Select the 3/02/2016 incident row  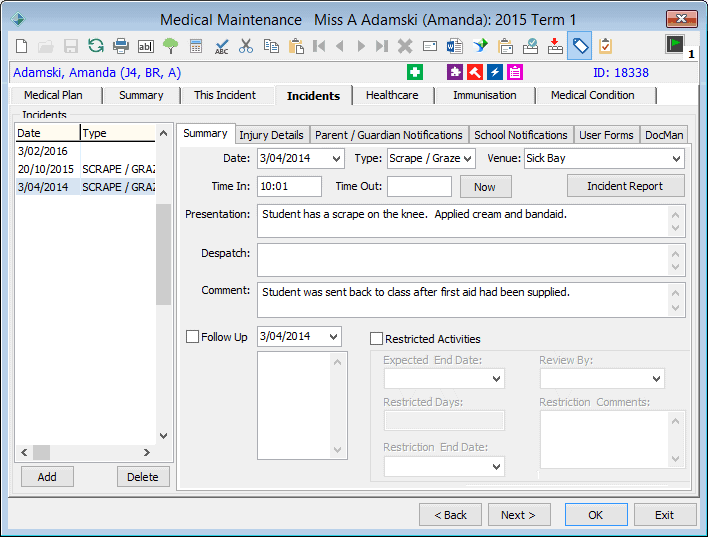tap(86, 151)
